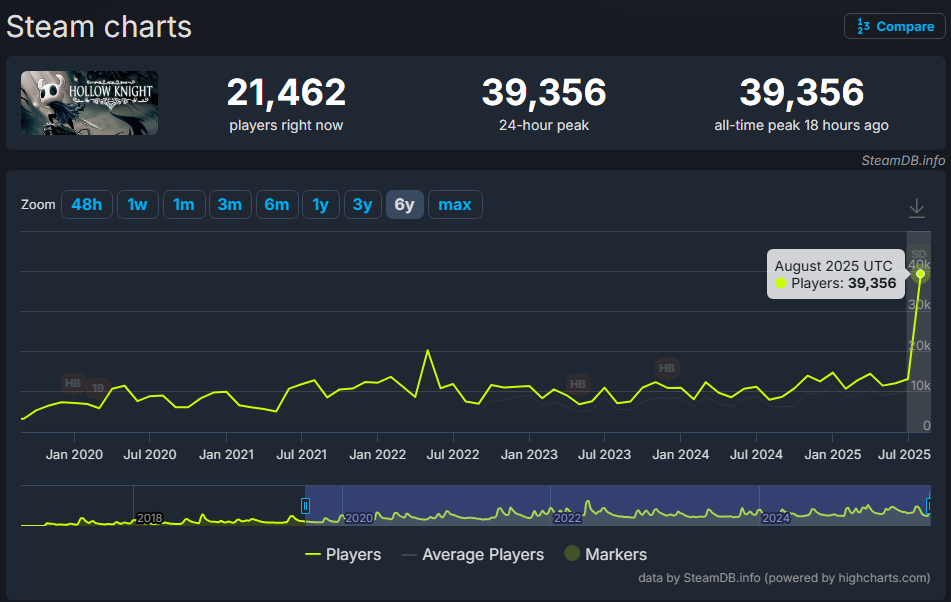
Task: Set zoom to 3y
Action: coord(363,204)
